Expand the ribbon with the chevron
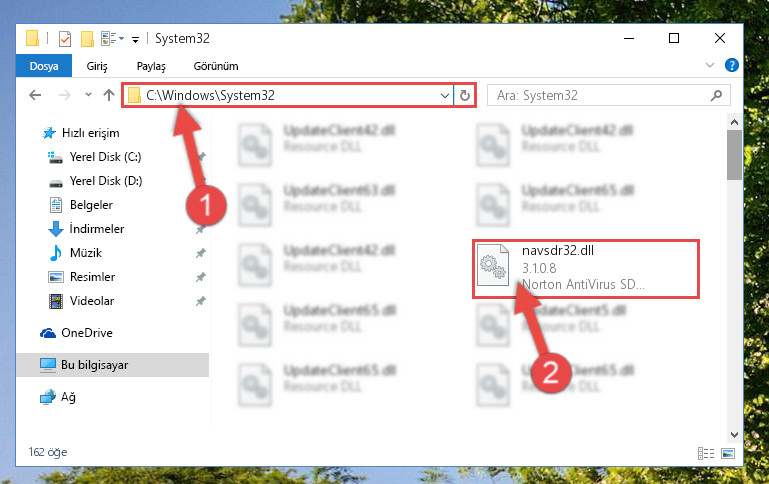 click(709, 65)
